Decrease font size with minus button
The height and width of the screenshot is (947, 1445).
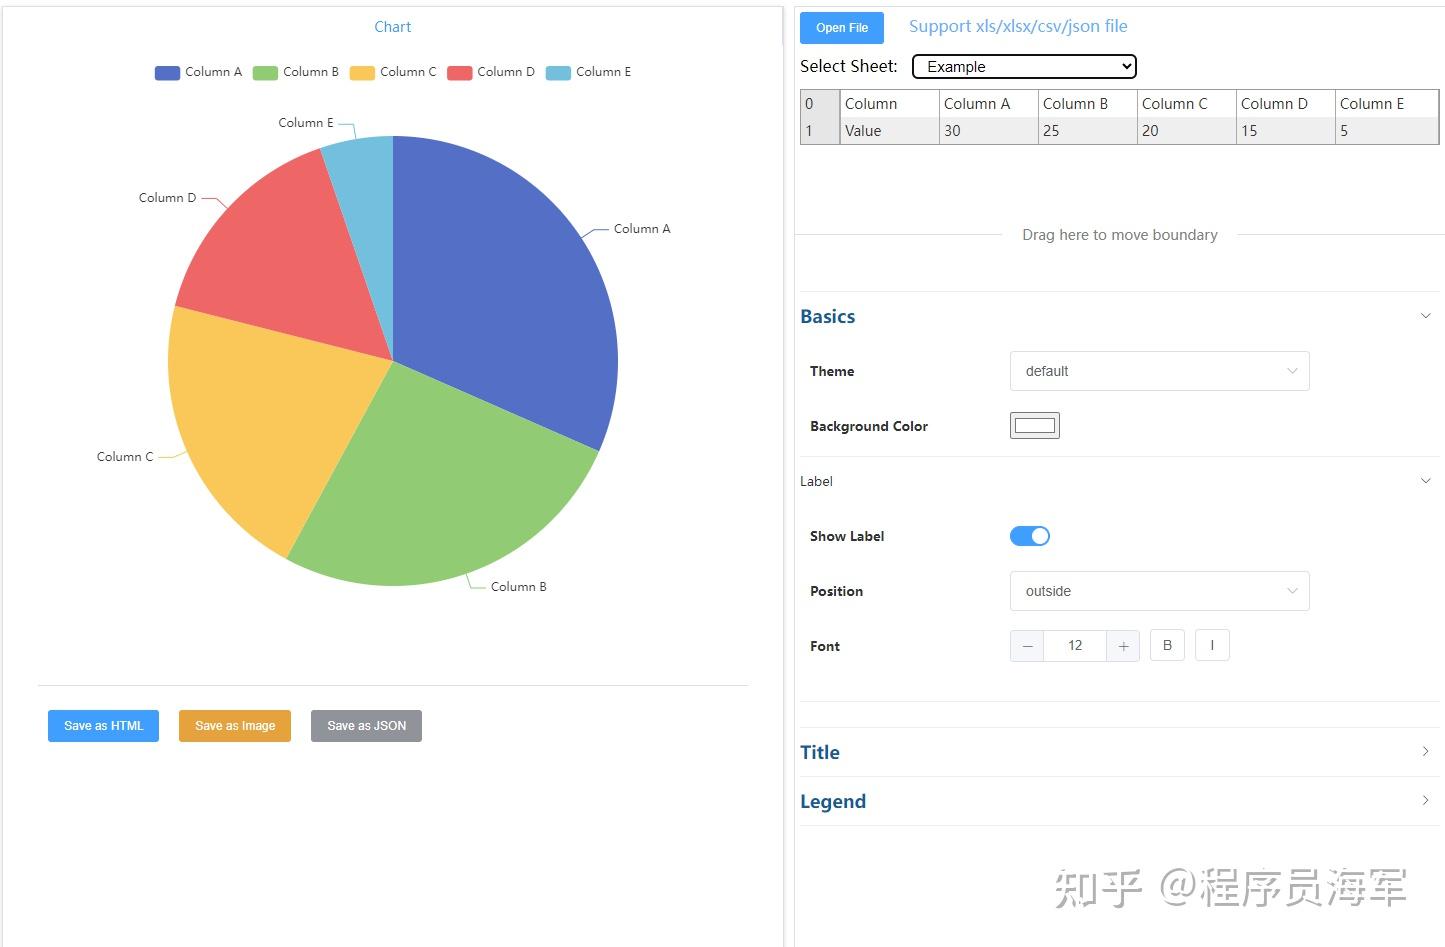point(1027,646)
